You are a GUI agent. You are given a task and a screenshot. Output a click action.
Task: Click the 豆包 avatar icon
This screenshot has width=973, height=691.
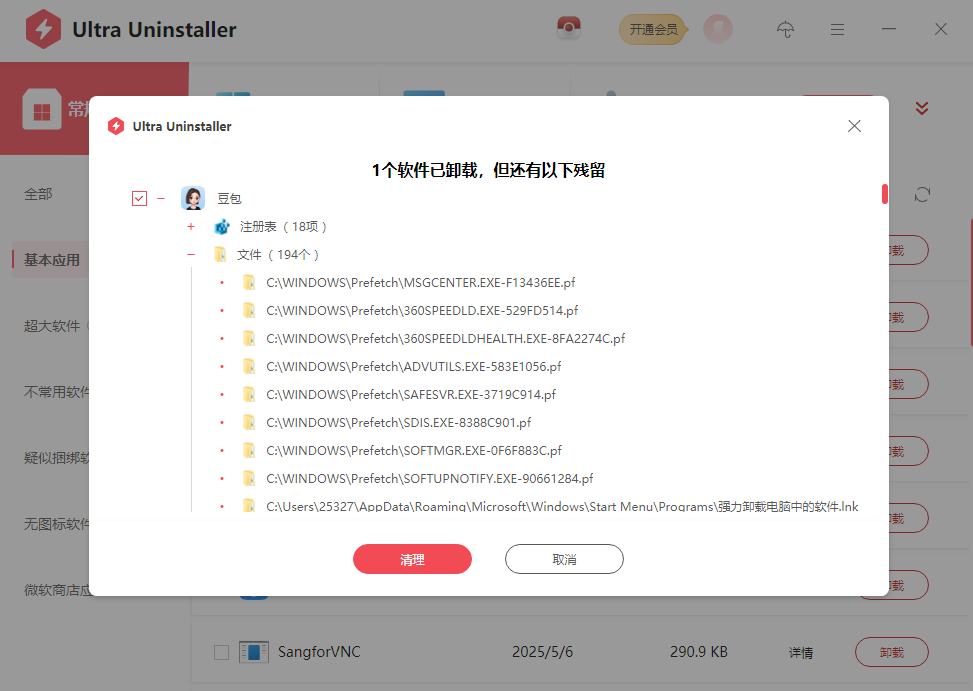[x=193, y=198]
